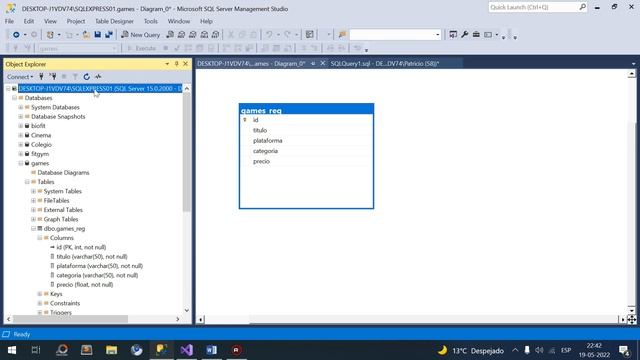Collapse the Databases tree node
640x360 pixels.
tap(14, 98)
